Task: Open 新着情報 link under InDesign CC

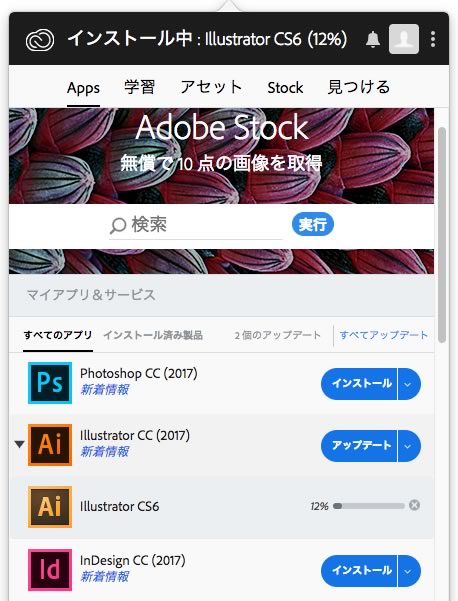Action: pos(105,577)
